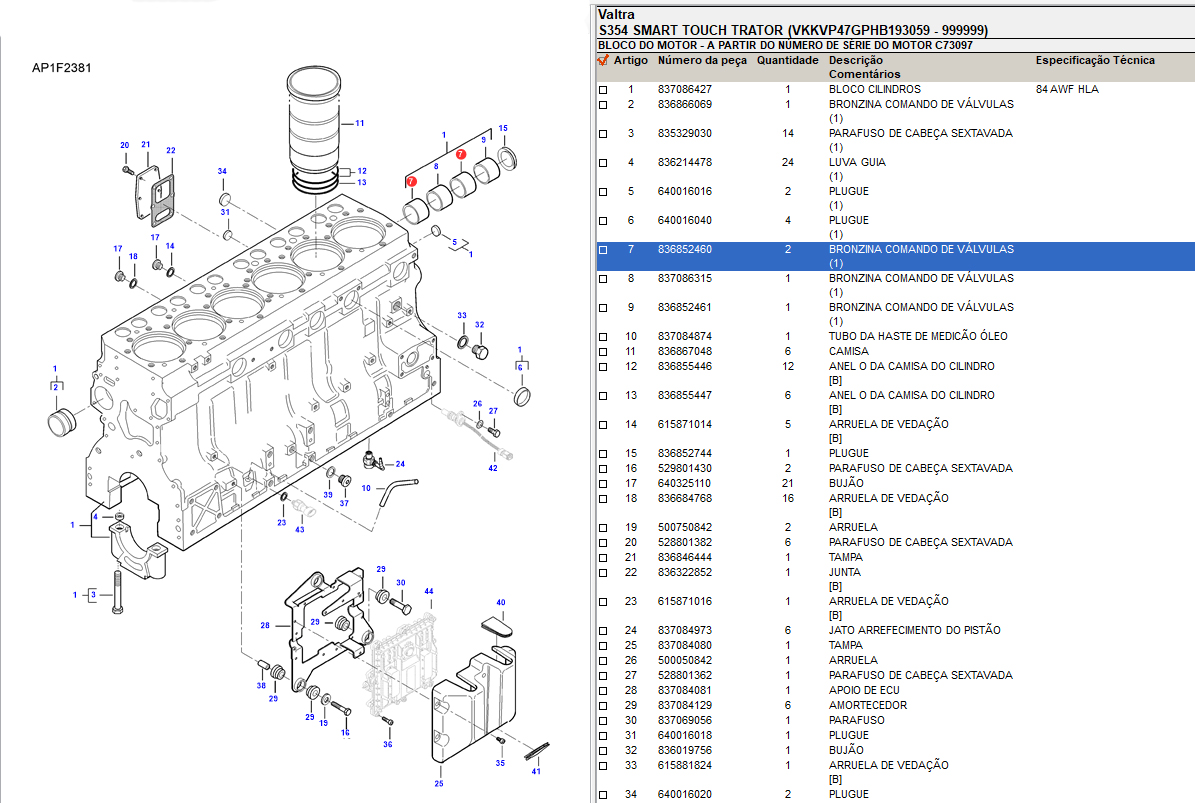Click the red checkmark icon in table header
1195x803 pixels.
pos(603,60)
